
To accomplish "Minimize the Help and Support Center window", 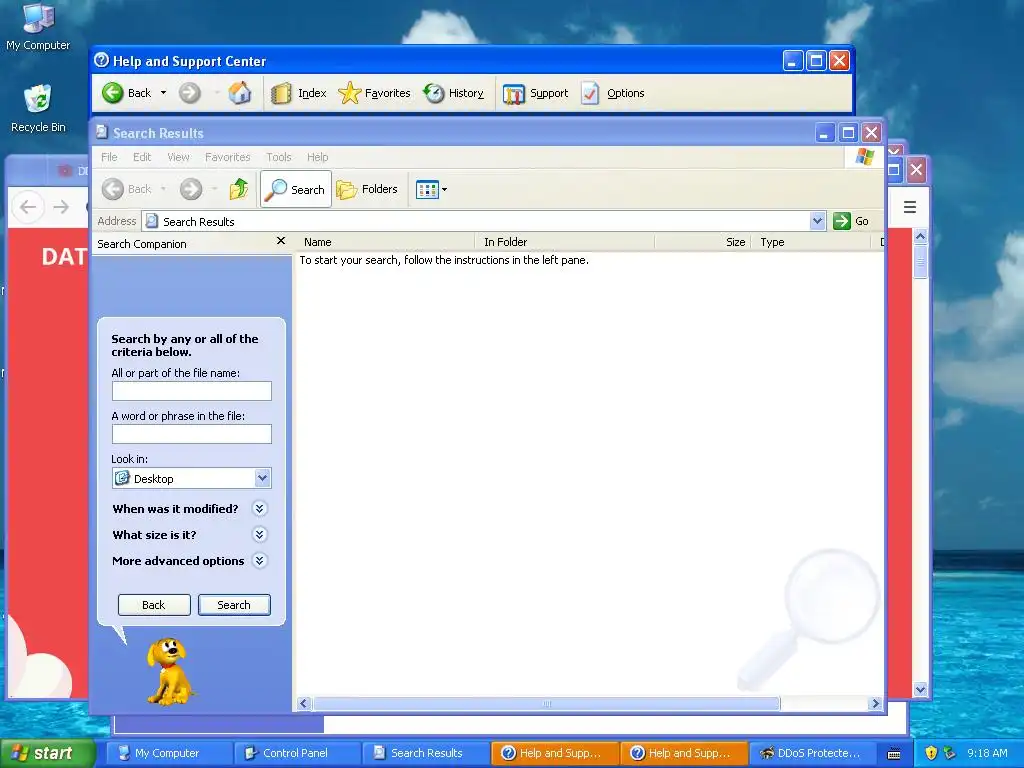I will 792,61.
